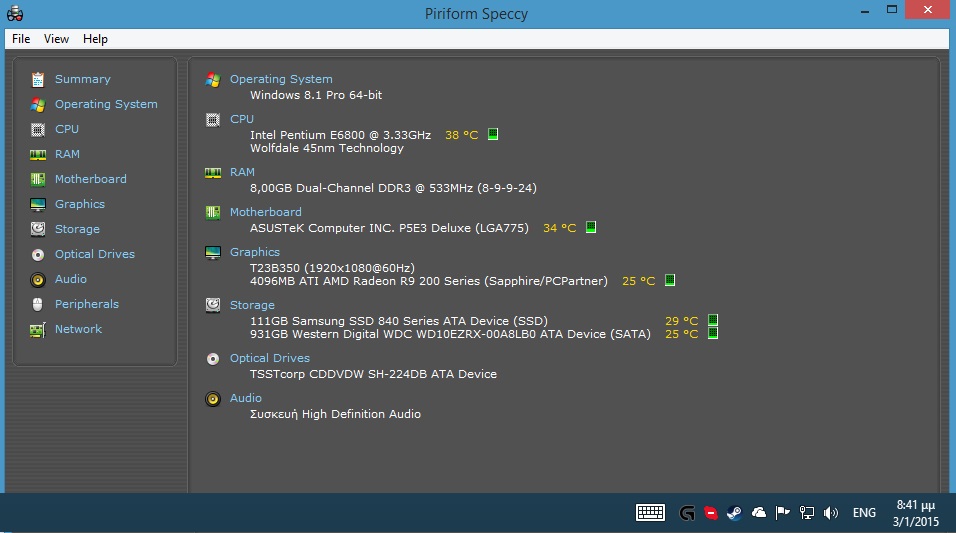
Task: Click the motherboard temperature 34 °C reading
Action: pyautogui.click(x=560, y=228)
